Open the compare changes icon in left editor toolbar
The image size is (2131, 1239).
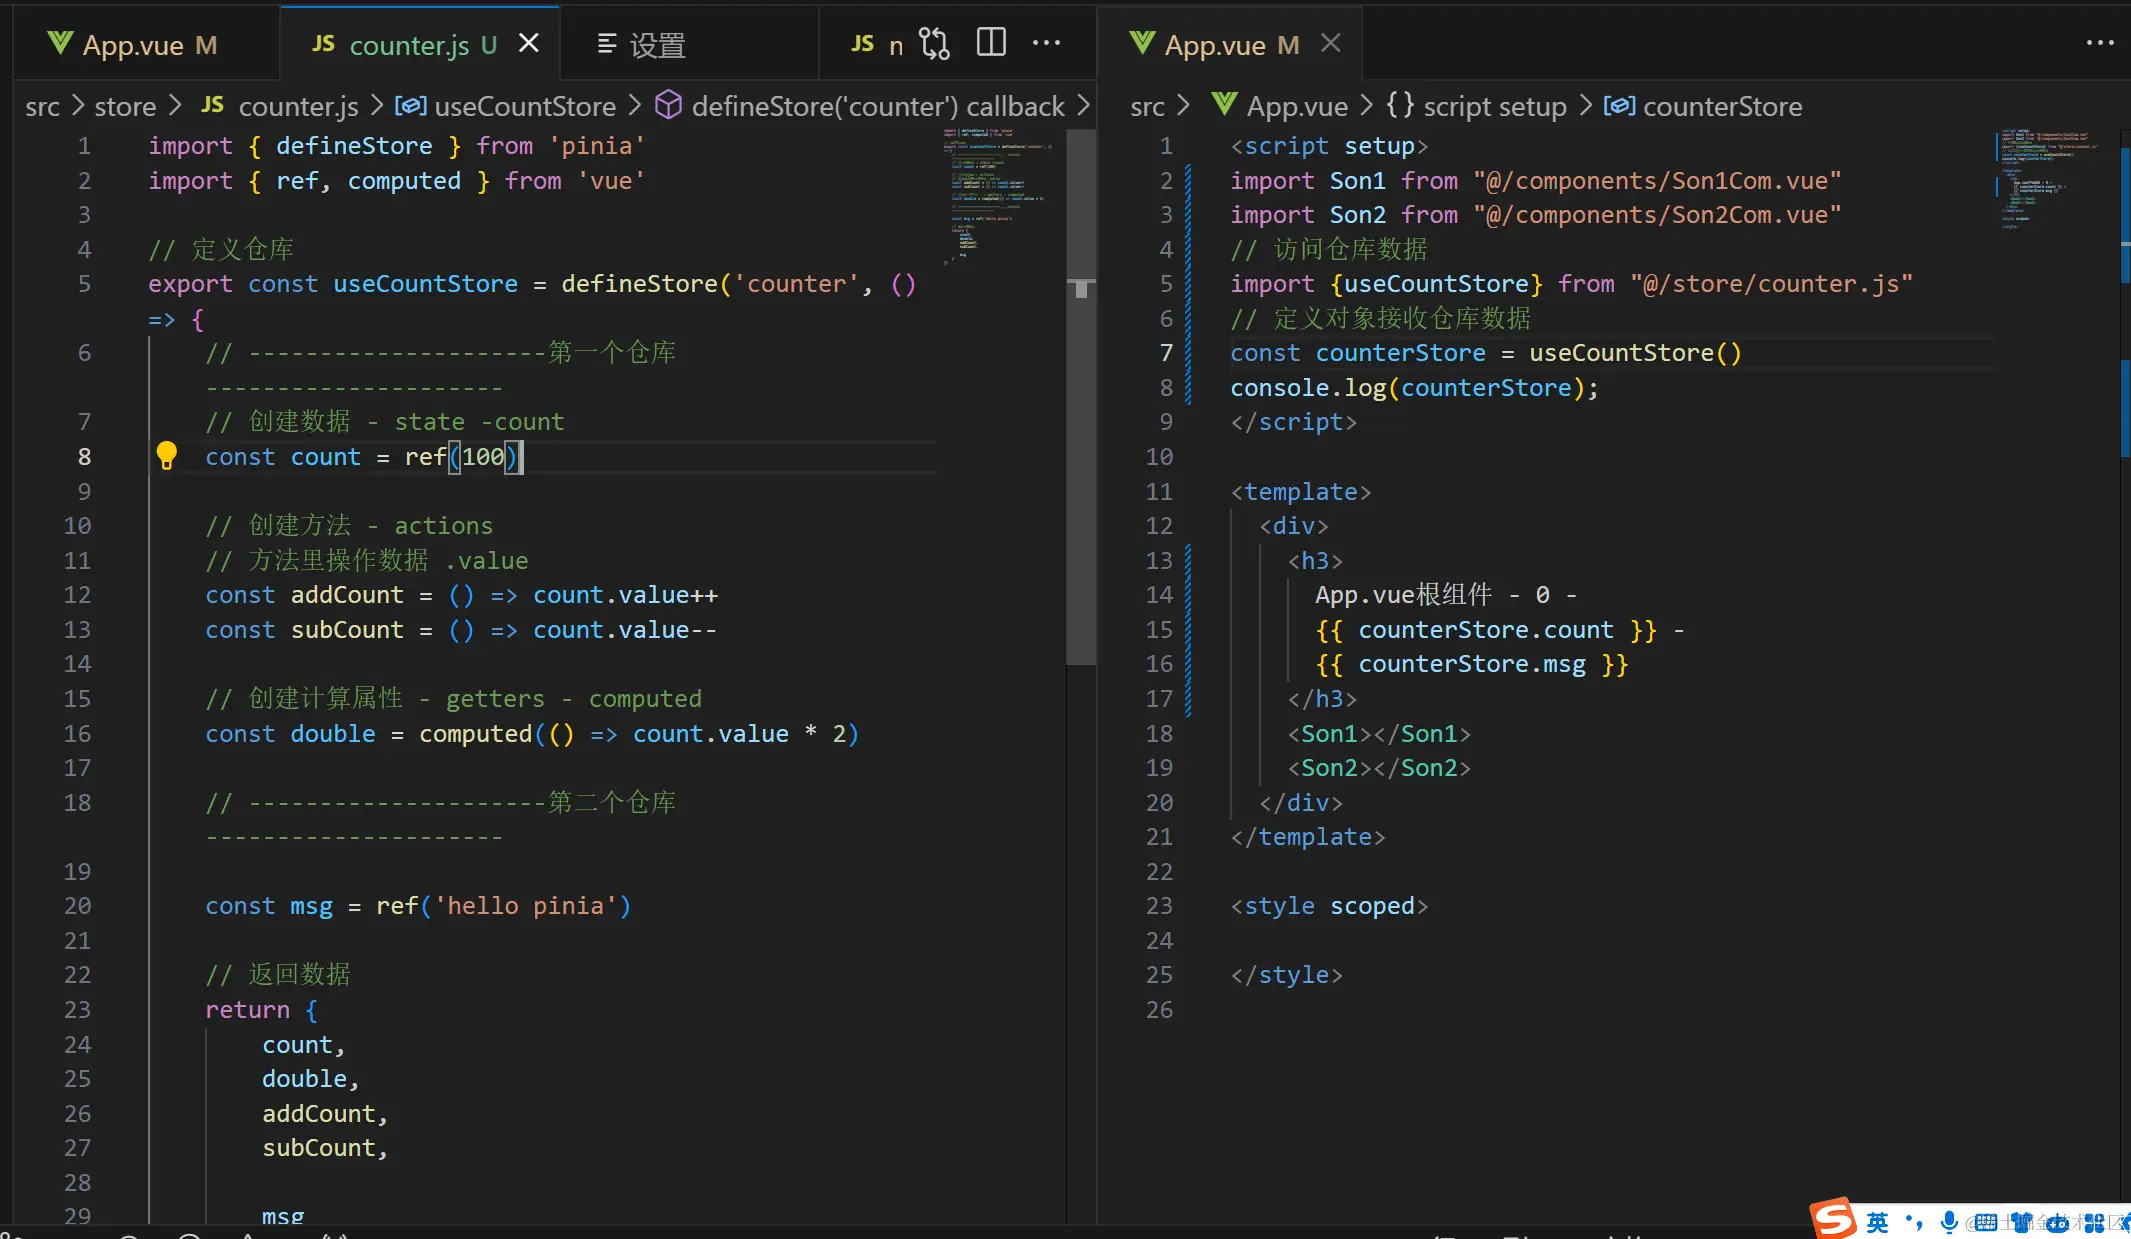click(x=934, y=43)
